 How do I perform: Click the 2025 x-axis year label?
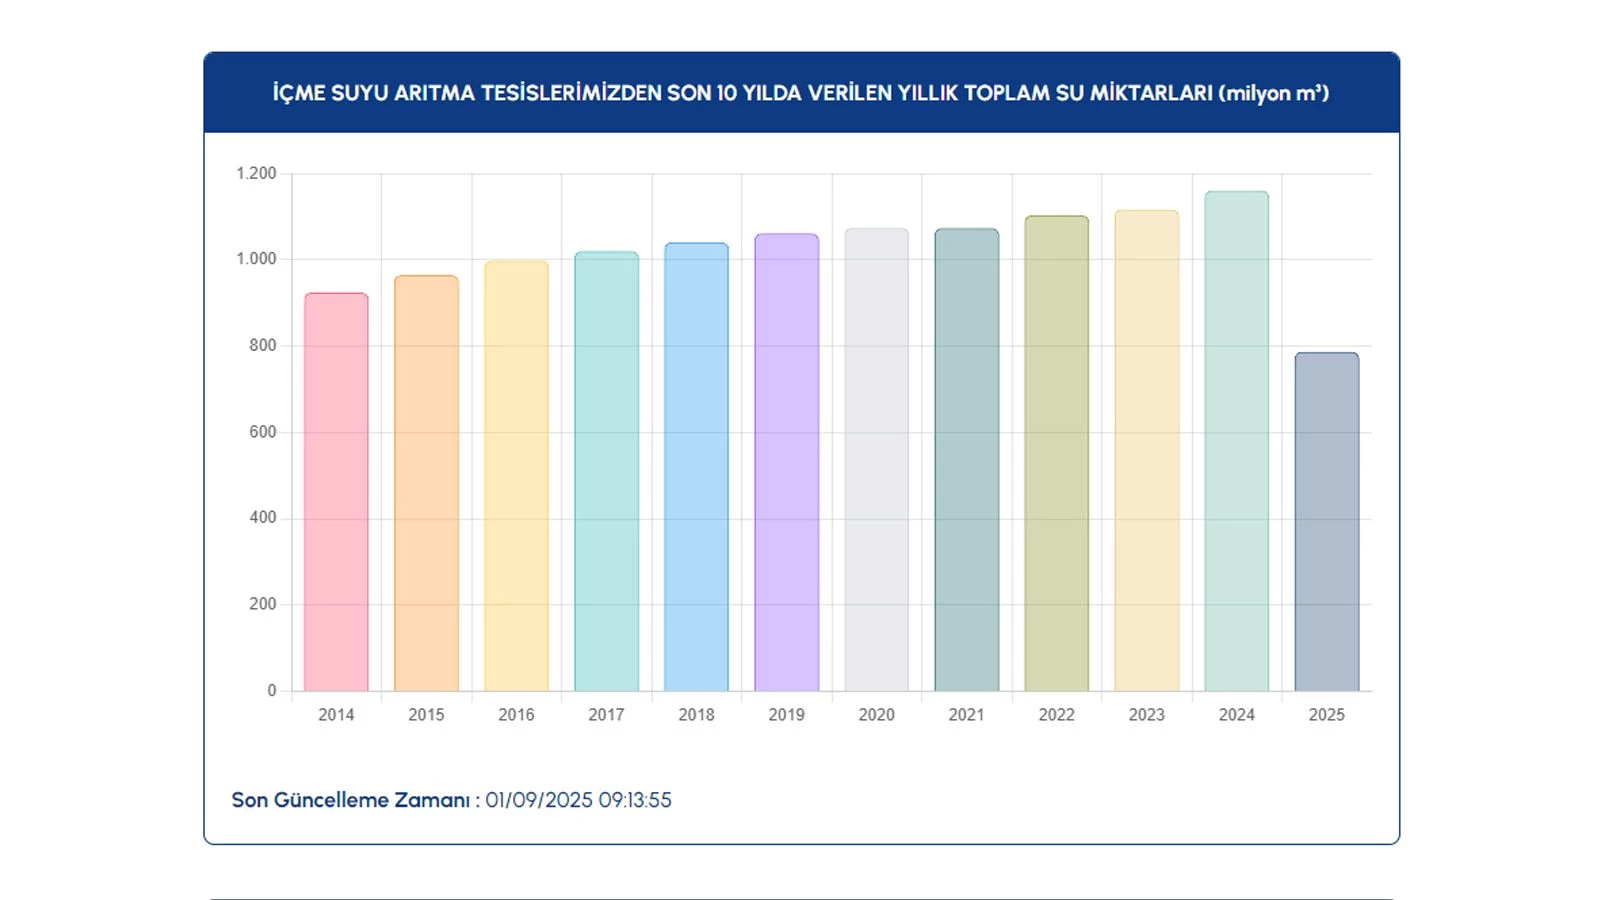click(x=1326, y=715)
